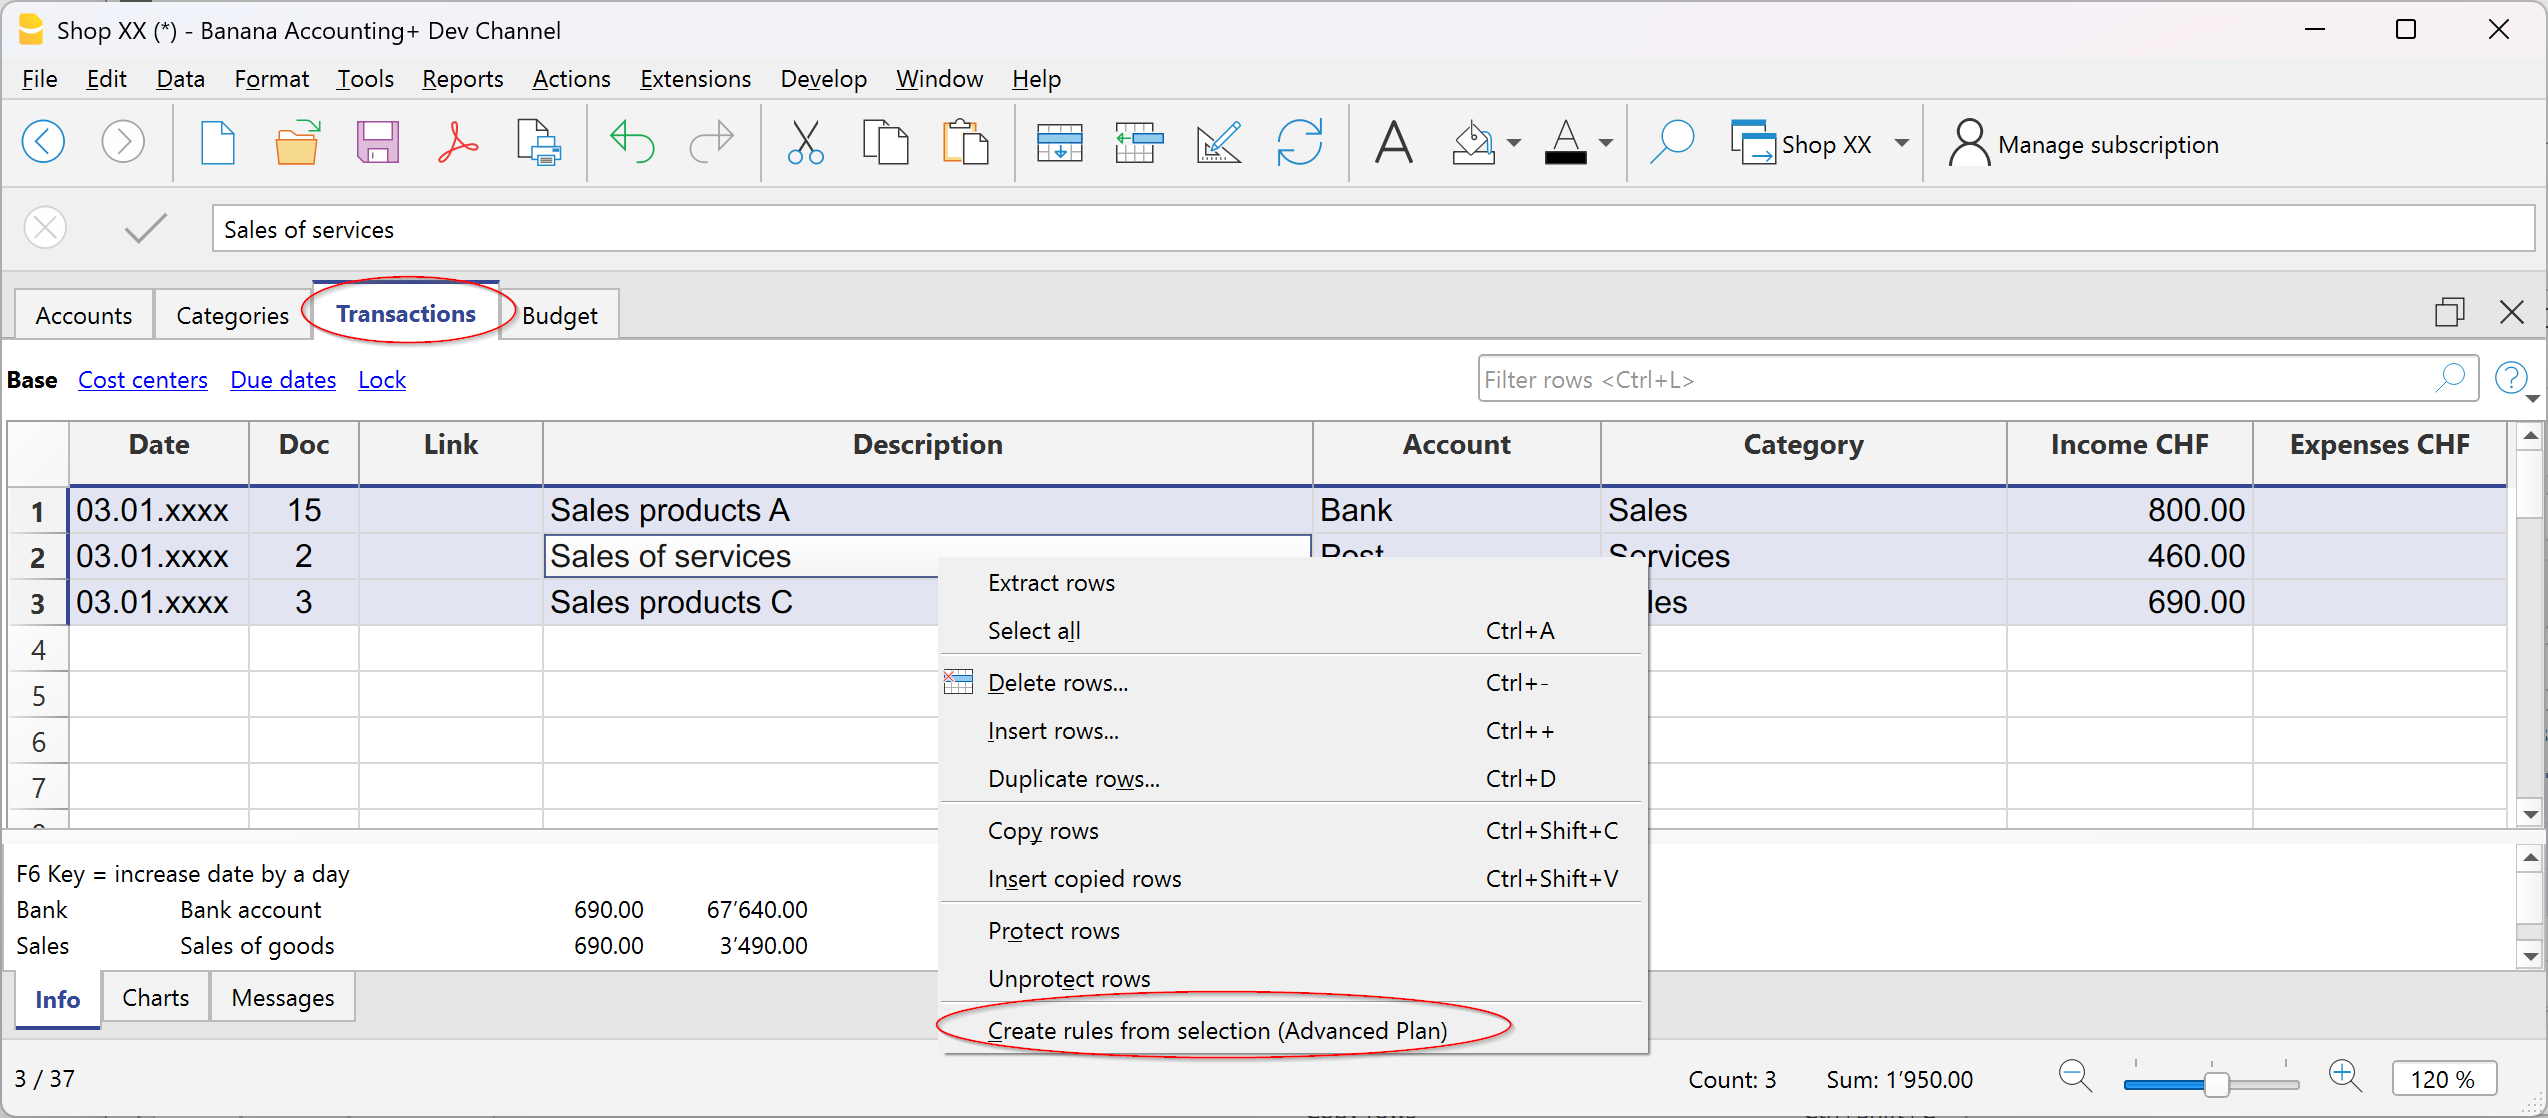Image resolution: width=2548 pixels, height=1118 pixels.
Task: Open the Cost centers view link
Action: pyautogui.click(x=143, y=380)
